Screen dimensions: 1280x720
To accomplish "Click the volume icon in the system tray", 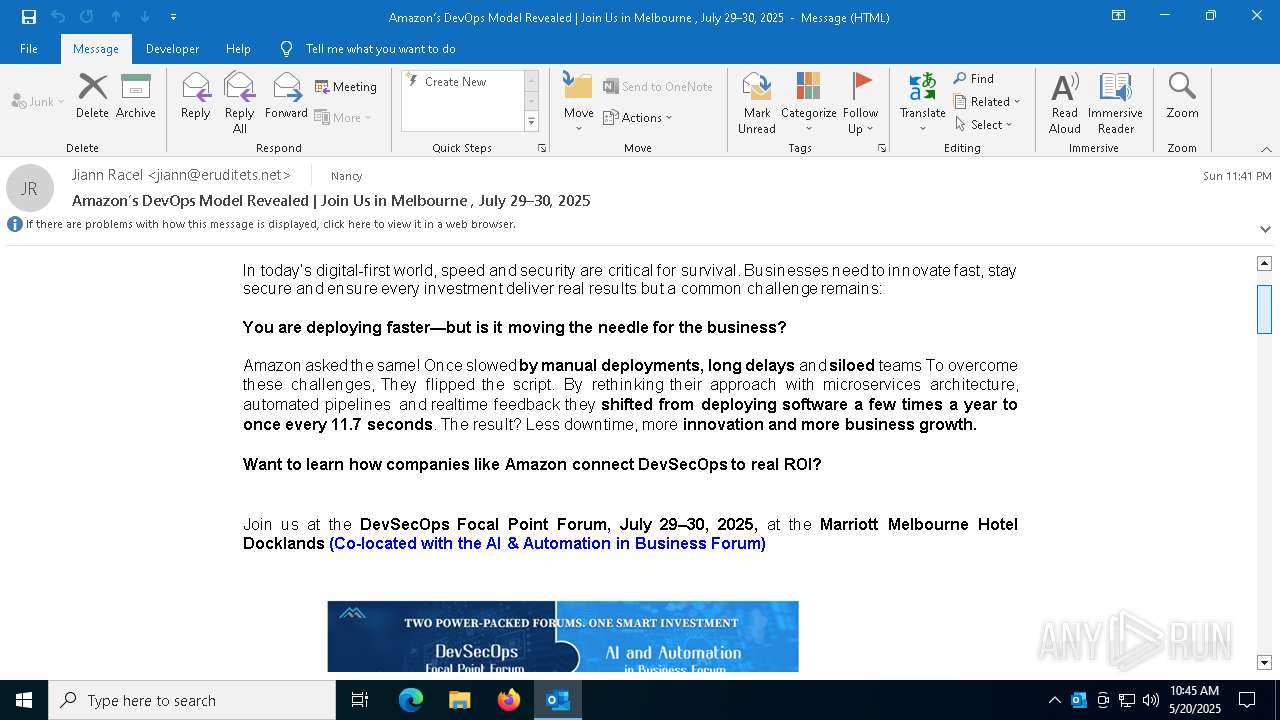I will (1151, 700).
